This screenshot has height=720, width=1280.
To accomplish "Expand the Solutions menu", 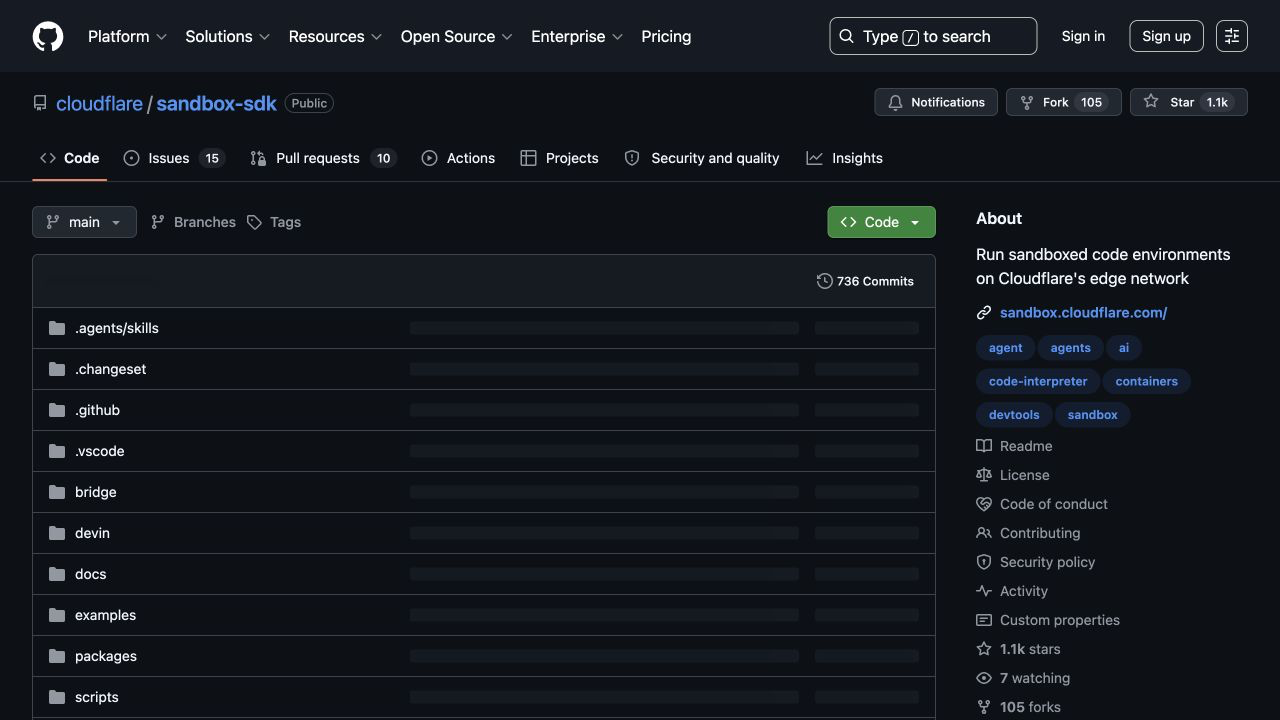I will tap(228, 36).
